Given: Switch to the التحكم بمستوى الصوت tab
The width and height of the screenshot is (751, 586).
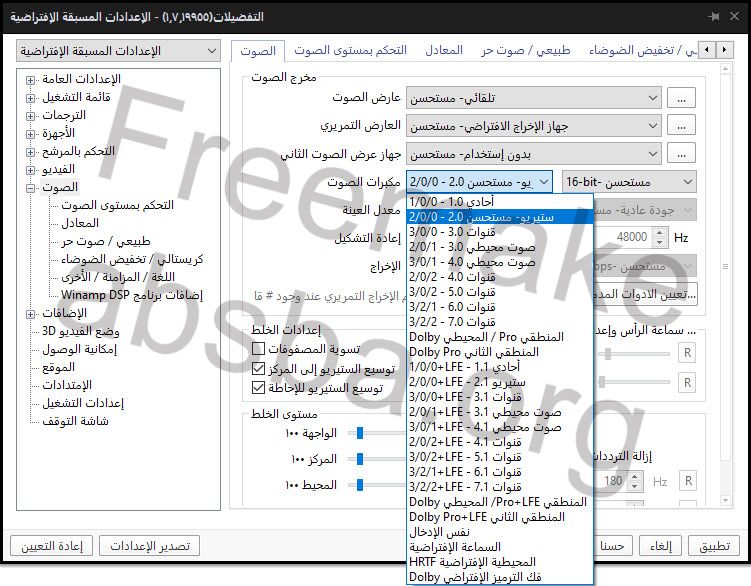Looking at the screenshot, I should pyautogui.click(x=350, y=50).
